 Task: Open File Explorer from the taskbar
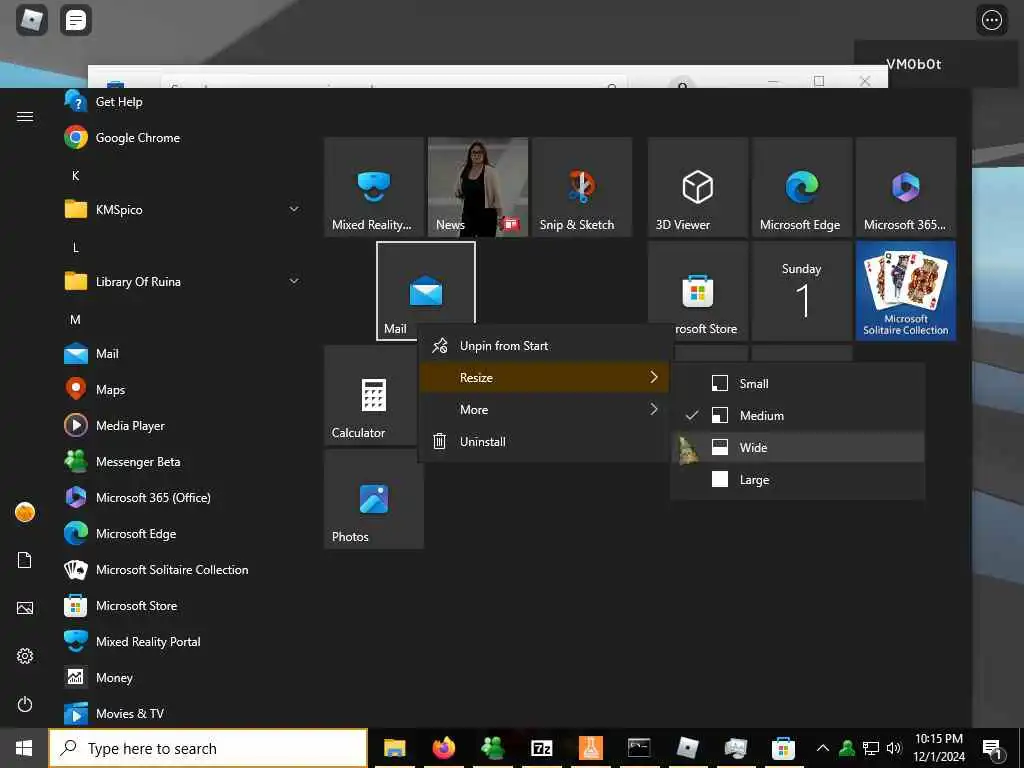point(394,748)
